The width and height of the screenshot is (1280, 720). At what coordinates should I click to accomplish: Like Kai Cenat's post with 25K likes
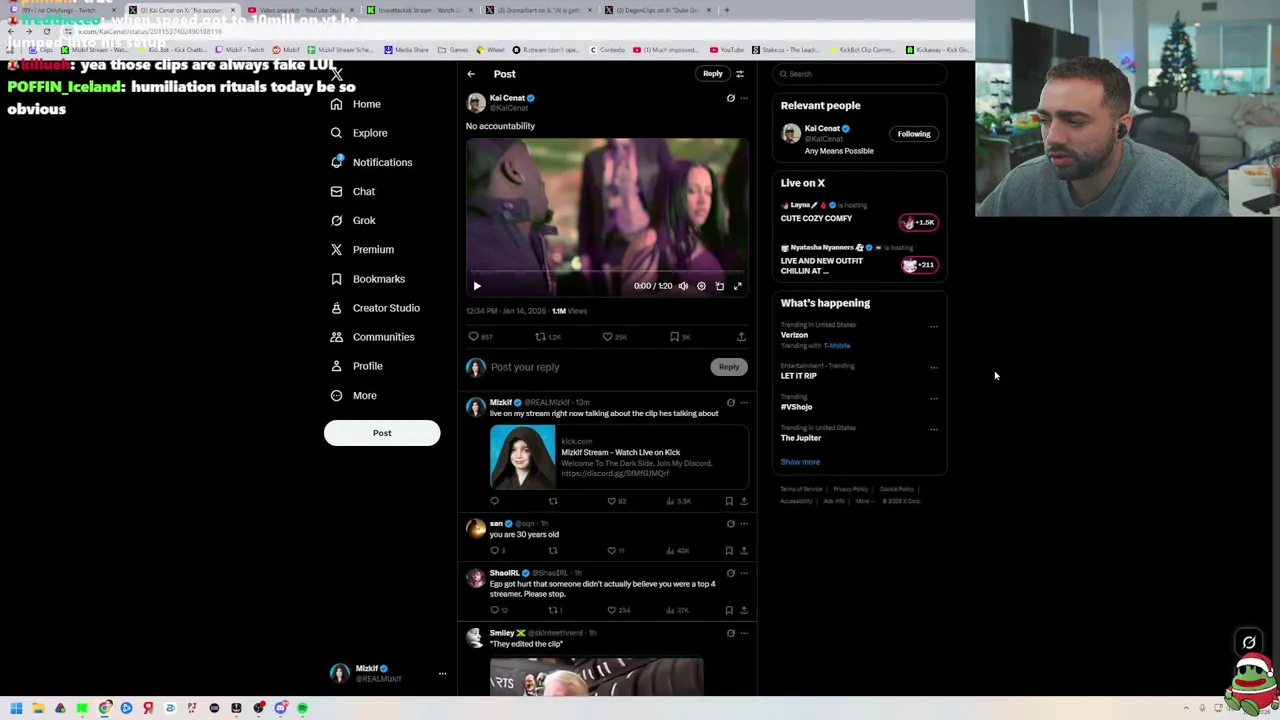coord(614,337)
